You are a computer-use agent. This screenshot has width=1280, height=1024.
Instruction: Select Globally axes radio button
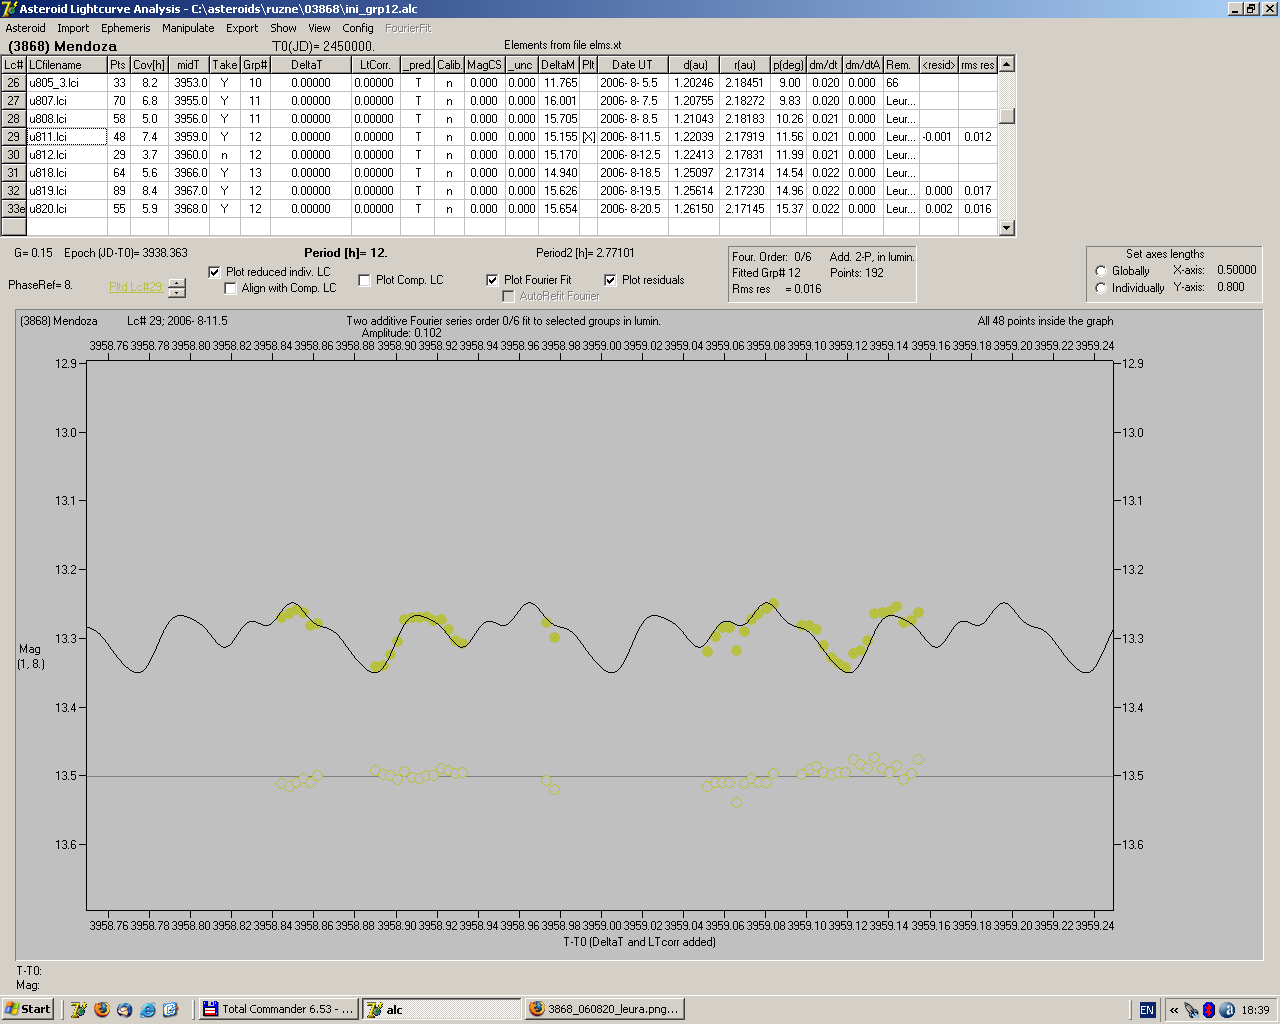(x=1101, y=271)
